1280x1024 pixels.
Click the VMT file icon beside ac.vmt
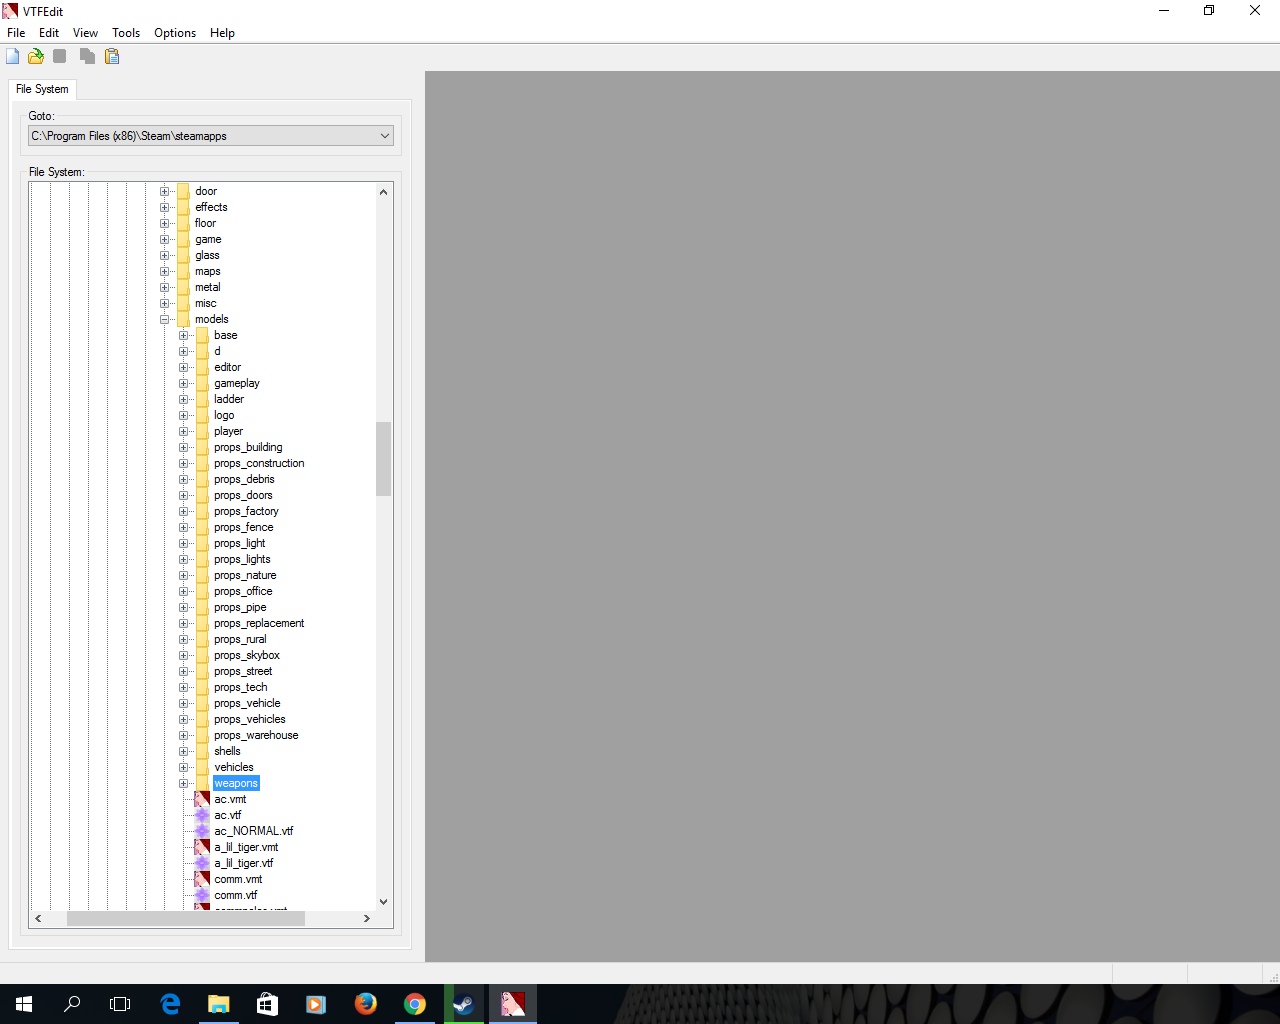click(x=202, y=799)
